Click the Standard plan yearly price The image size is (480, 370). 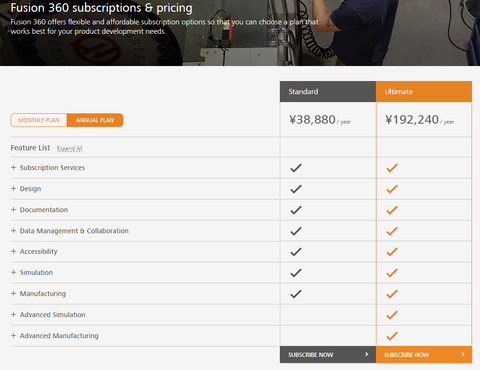pyautogui.click(x=320, y=120)
